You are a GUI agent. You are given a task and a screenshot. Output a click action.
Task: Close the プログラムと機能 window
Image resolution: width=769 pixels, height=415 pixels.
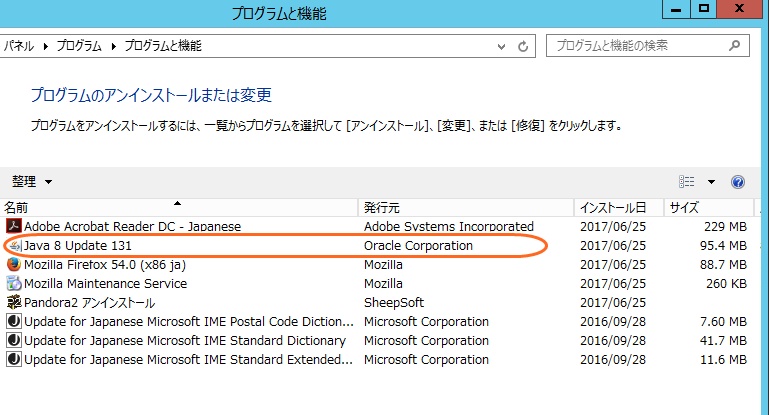(x=740, y=9)
